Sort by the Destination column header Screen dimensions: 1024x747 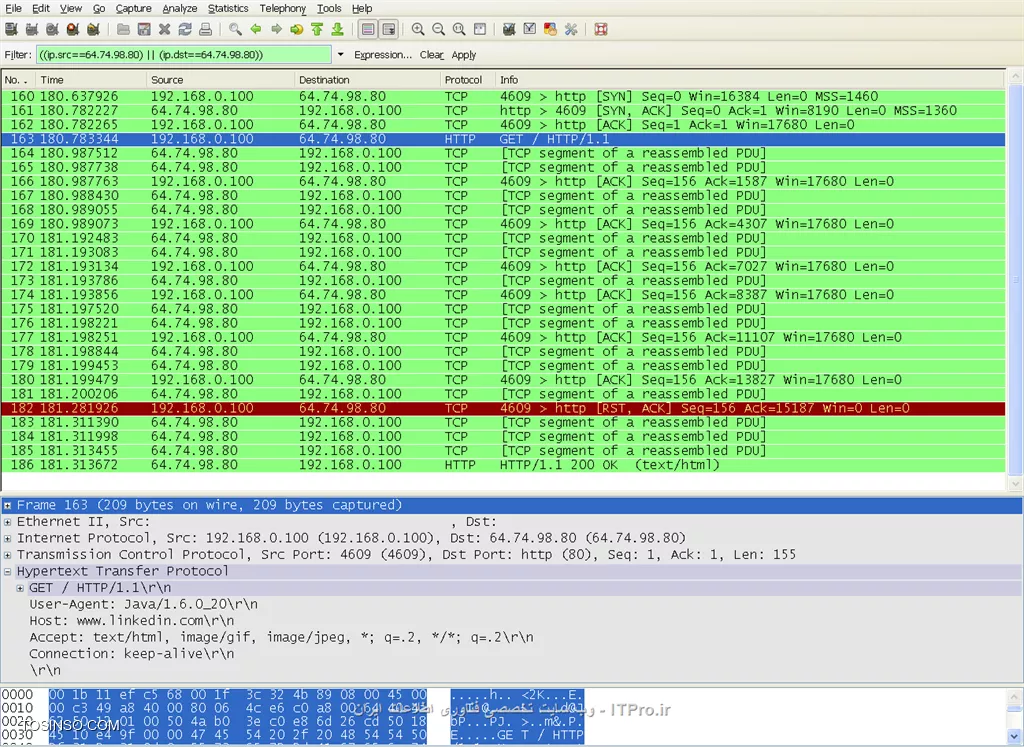(x=368, y=80)
